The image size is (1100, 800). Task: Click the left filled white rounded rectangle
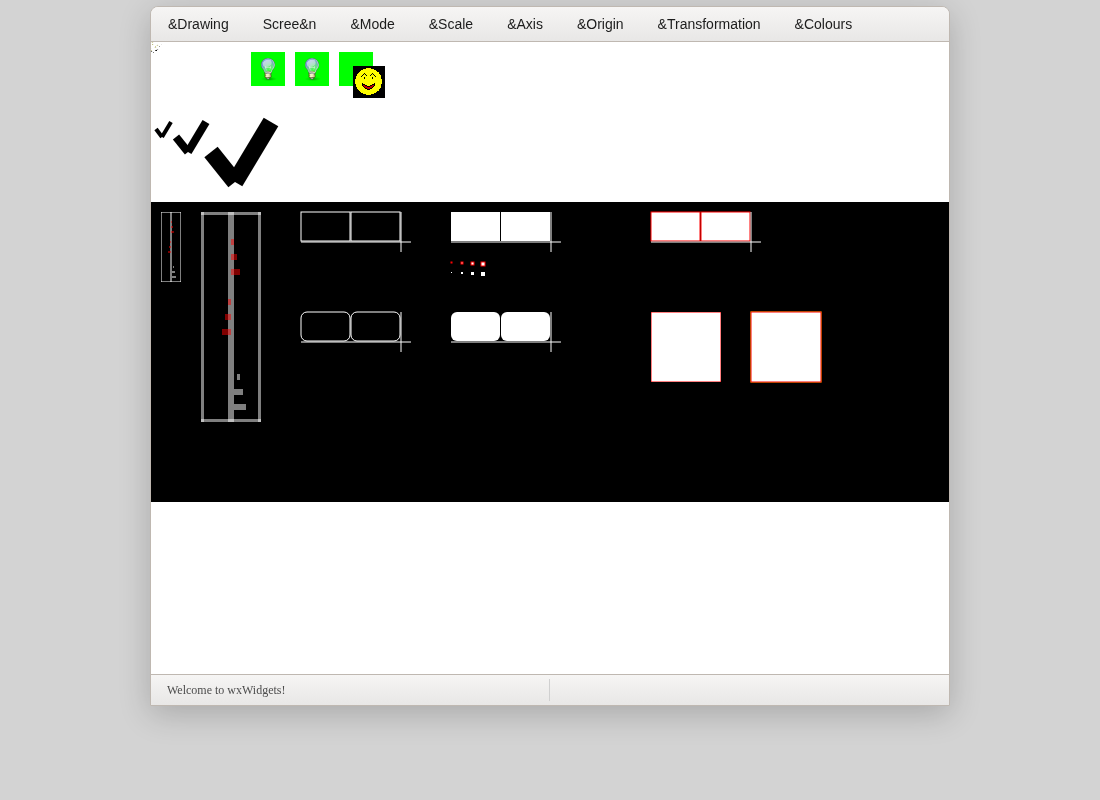coord(476,327)
